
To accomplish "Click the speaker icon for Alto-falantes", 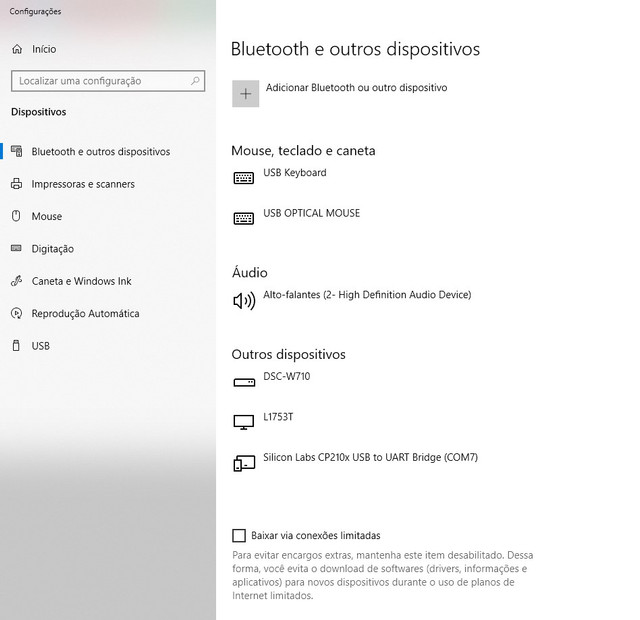I will (244, 300).
